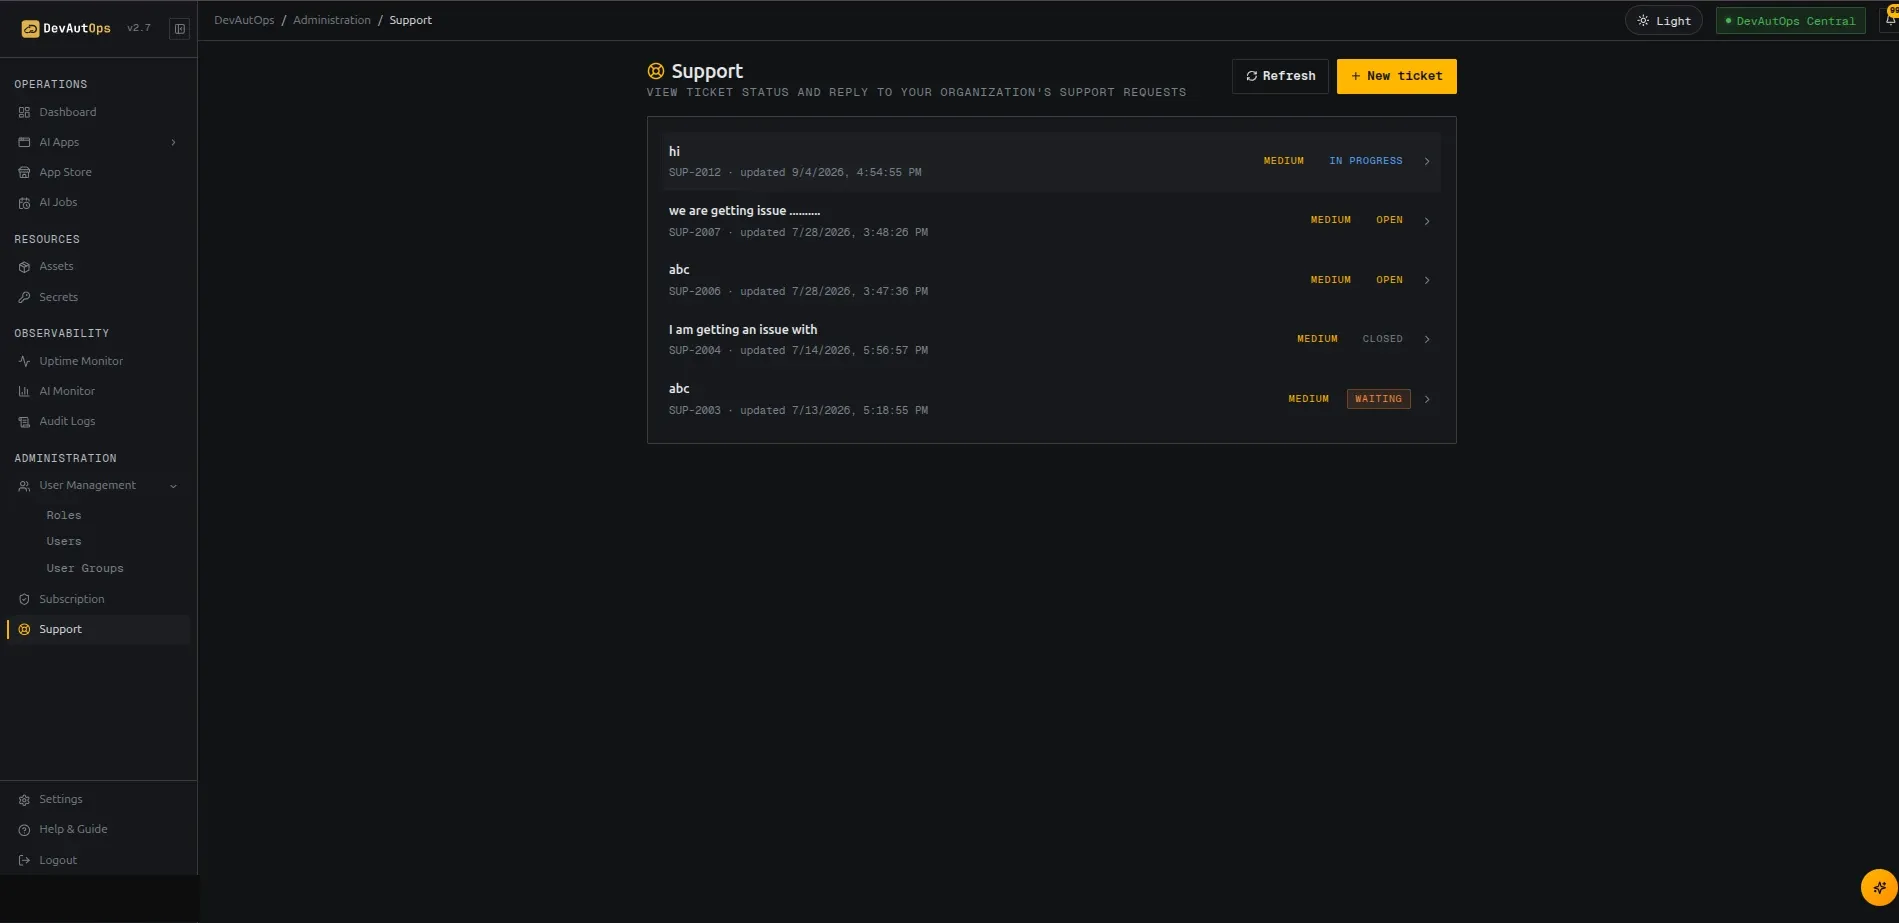Click the Assets cube icon
The height and width of the screenshot is (923, 1899).
coord(24,267)
